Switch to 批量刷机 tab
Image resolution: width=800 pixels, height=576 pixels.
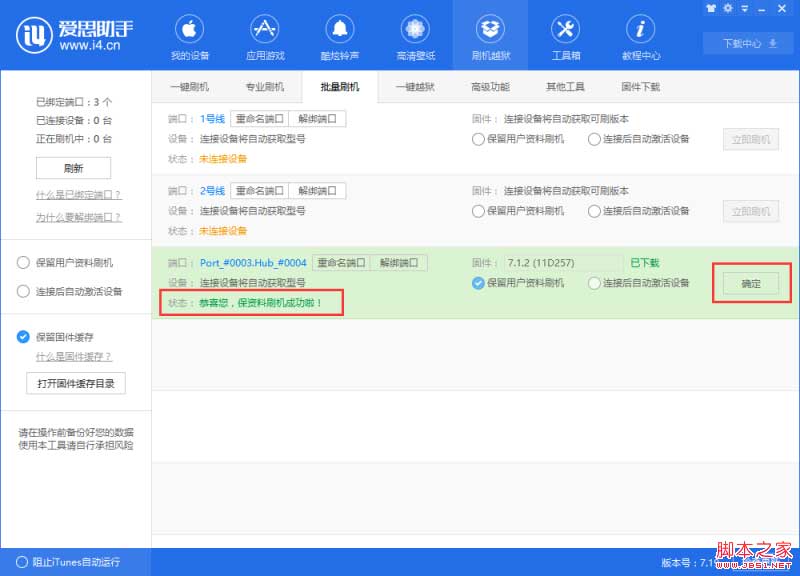point(340,87)
